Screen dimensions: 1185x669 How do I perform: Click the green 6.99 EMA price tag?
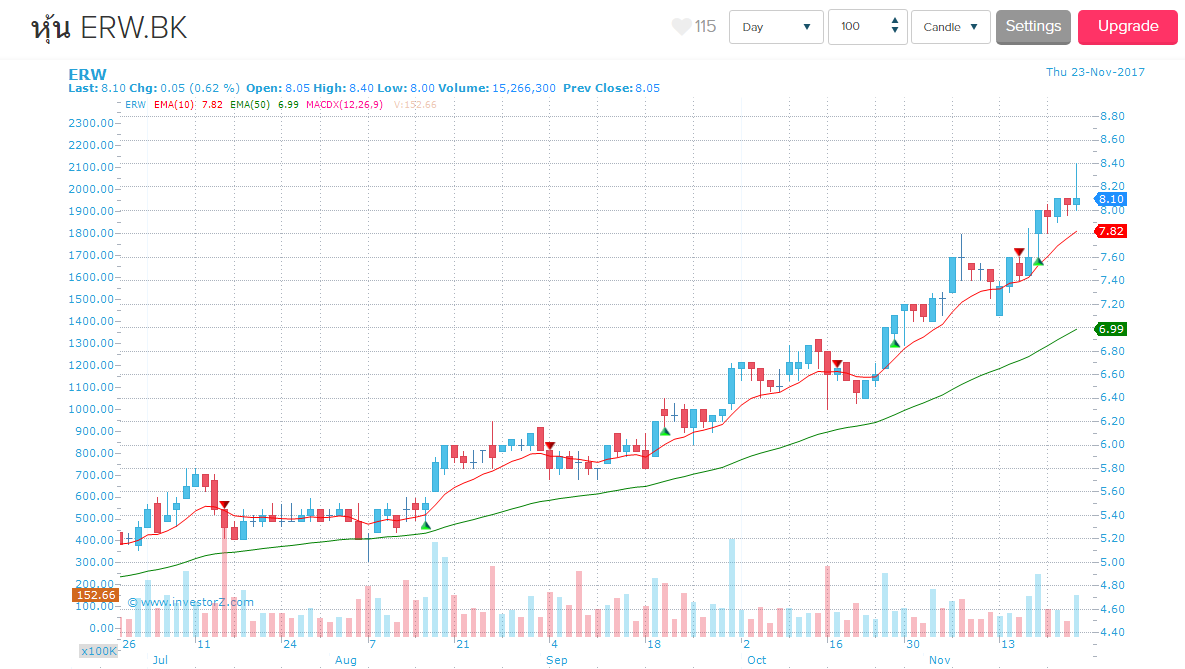pos(1110,329)
